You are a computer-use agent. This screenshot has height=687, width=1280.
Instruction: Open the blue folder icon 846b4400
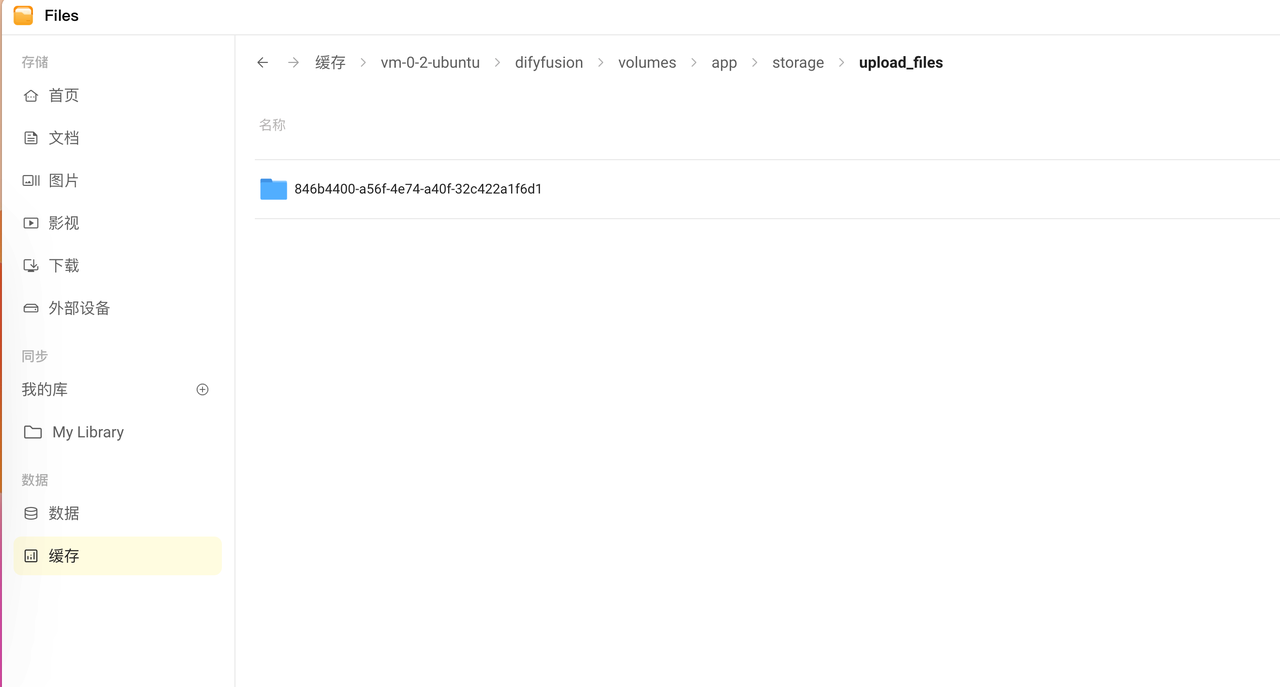point(273,189)
